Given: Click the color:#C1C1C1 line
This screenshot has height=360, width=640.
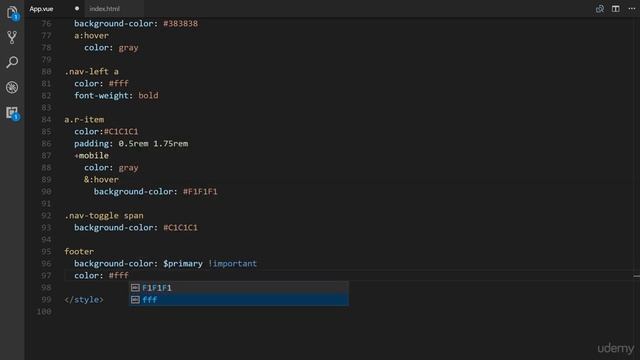Looking at the screenshot, I should click(106, 131).
